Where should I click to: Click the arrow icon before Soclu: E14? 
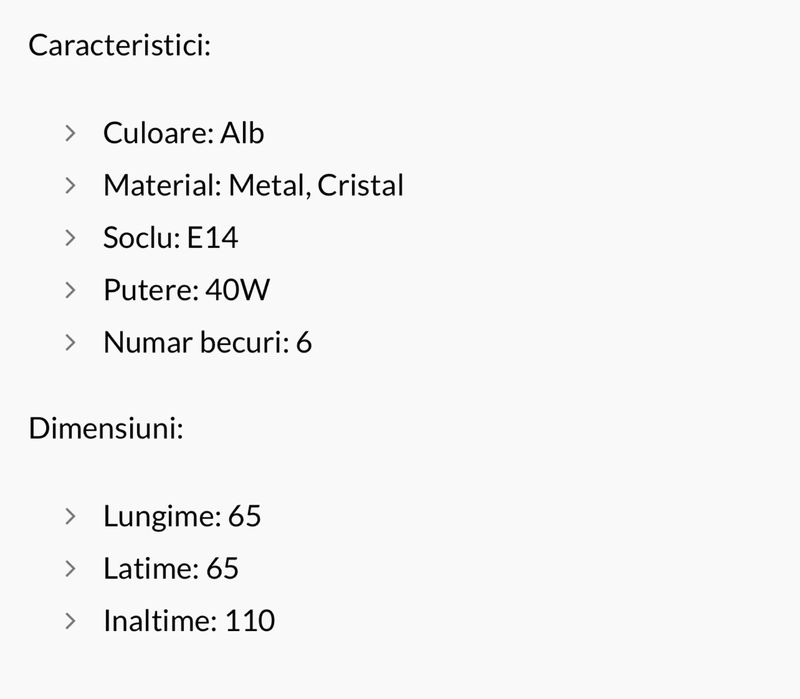[x=69, y=237]
